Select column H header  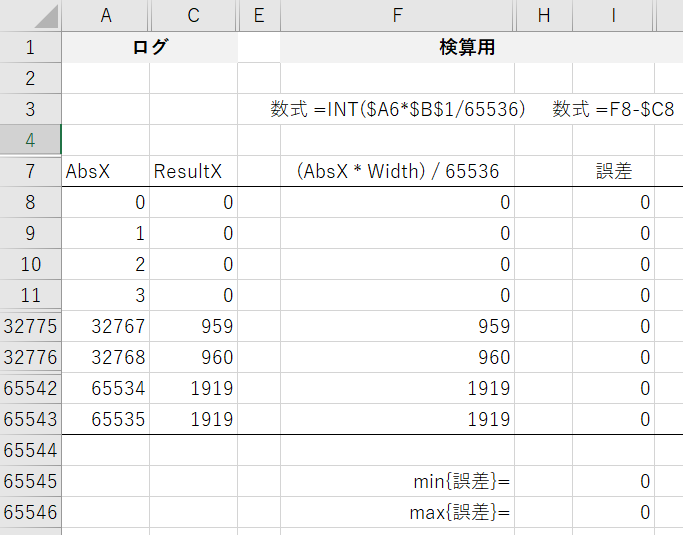544,16
